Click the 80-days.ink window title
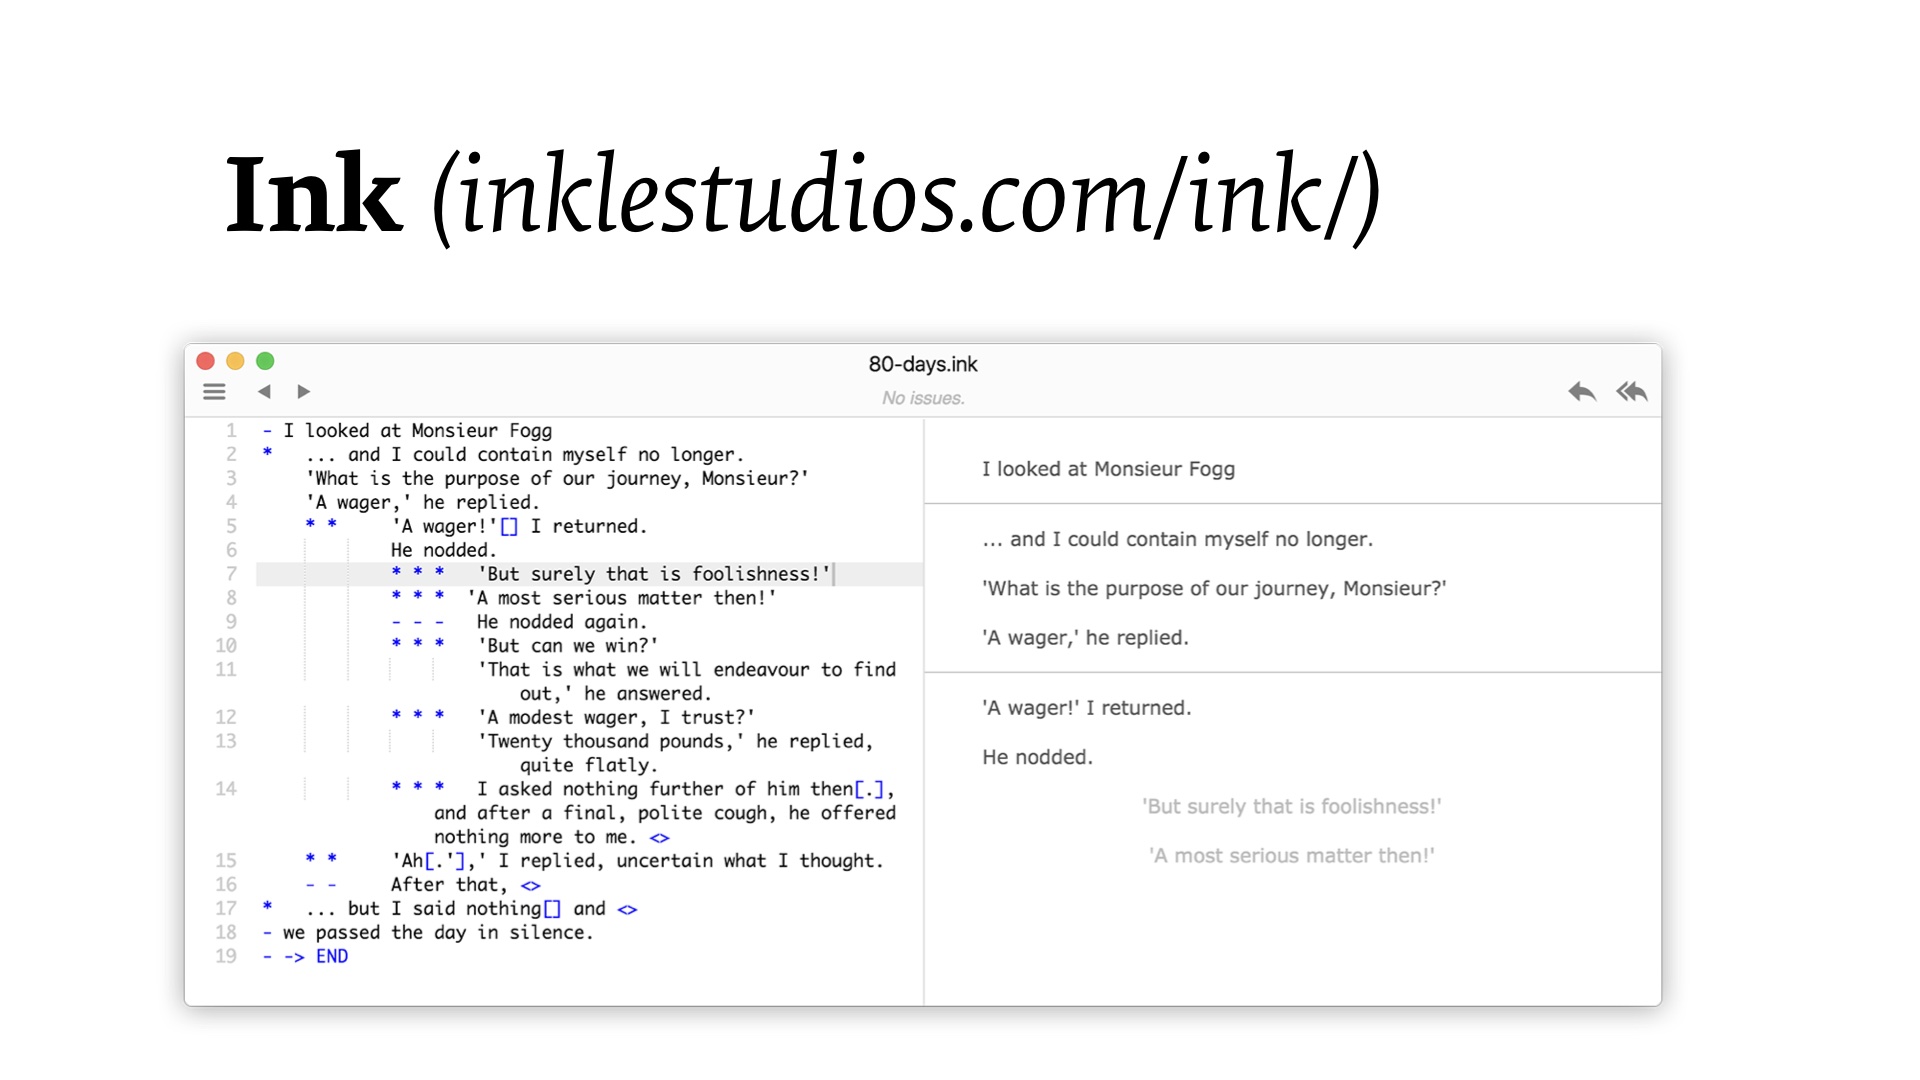Image resolution: width=1920 pixels, height=1080 pixels. 923,364
